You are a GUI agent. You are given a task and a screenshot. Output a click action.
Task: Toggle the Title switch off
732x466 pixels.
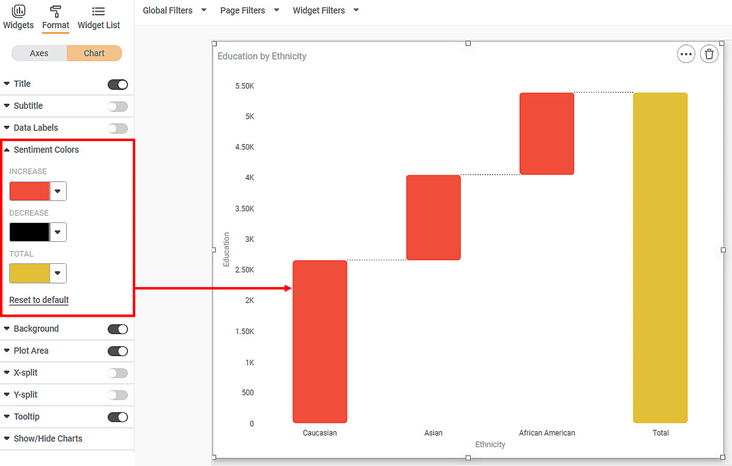tap(117, 85)
